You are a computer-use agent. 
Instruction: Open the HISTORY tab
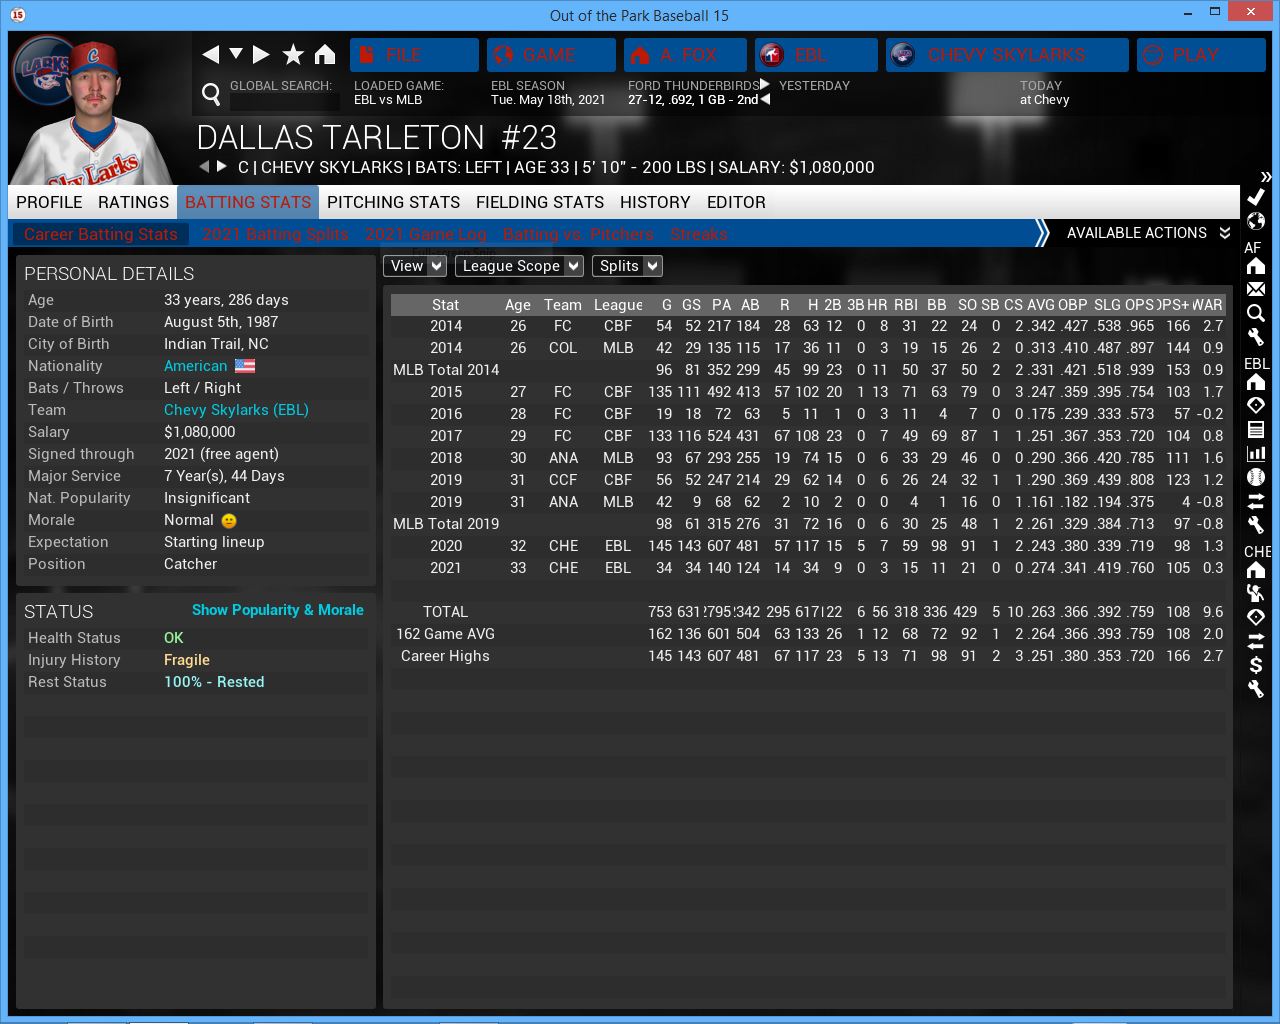(x=655, y=202)
